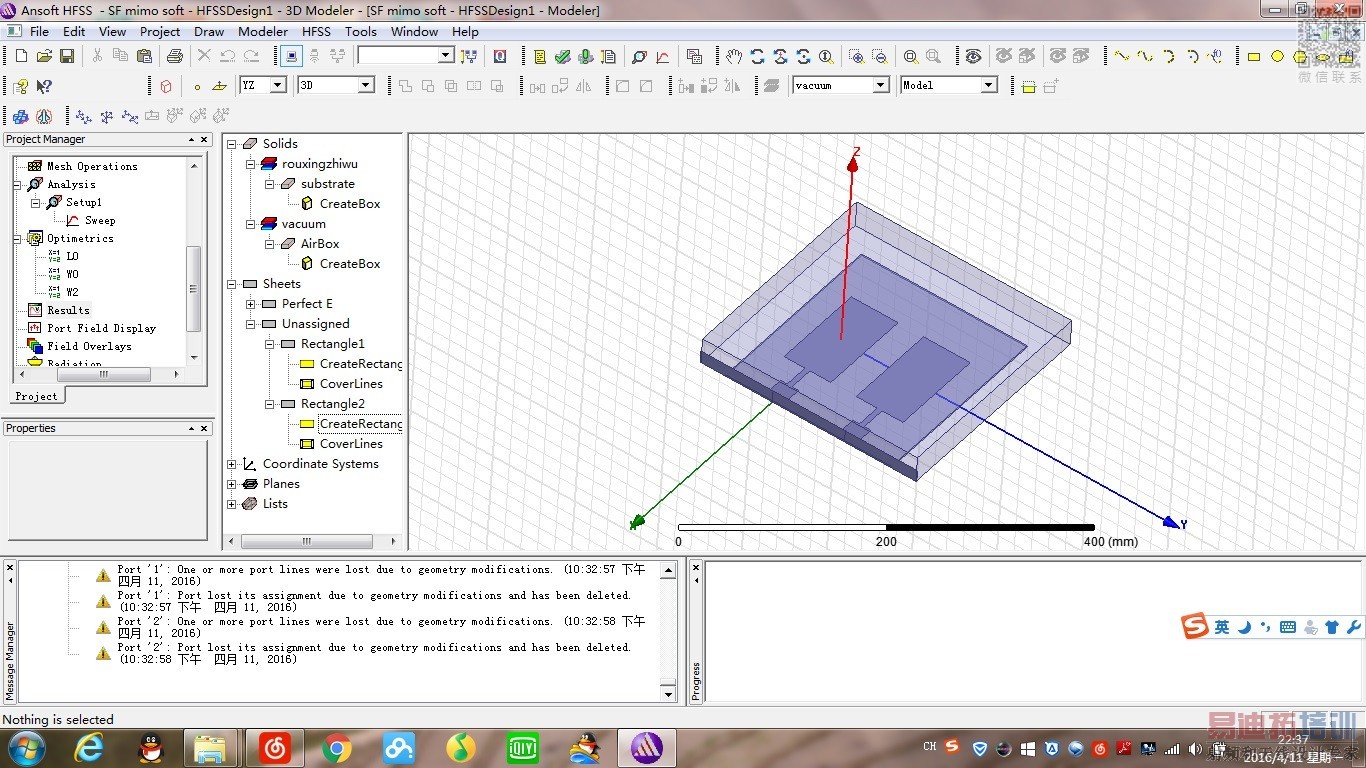Toggle the Properties panel pin
Viewport: 1366px width, 768px height.
tap(191, 429)
